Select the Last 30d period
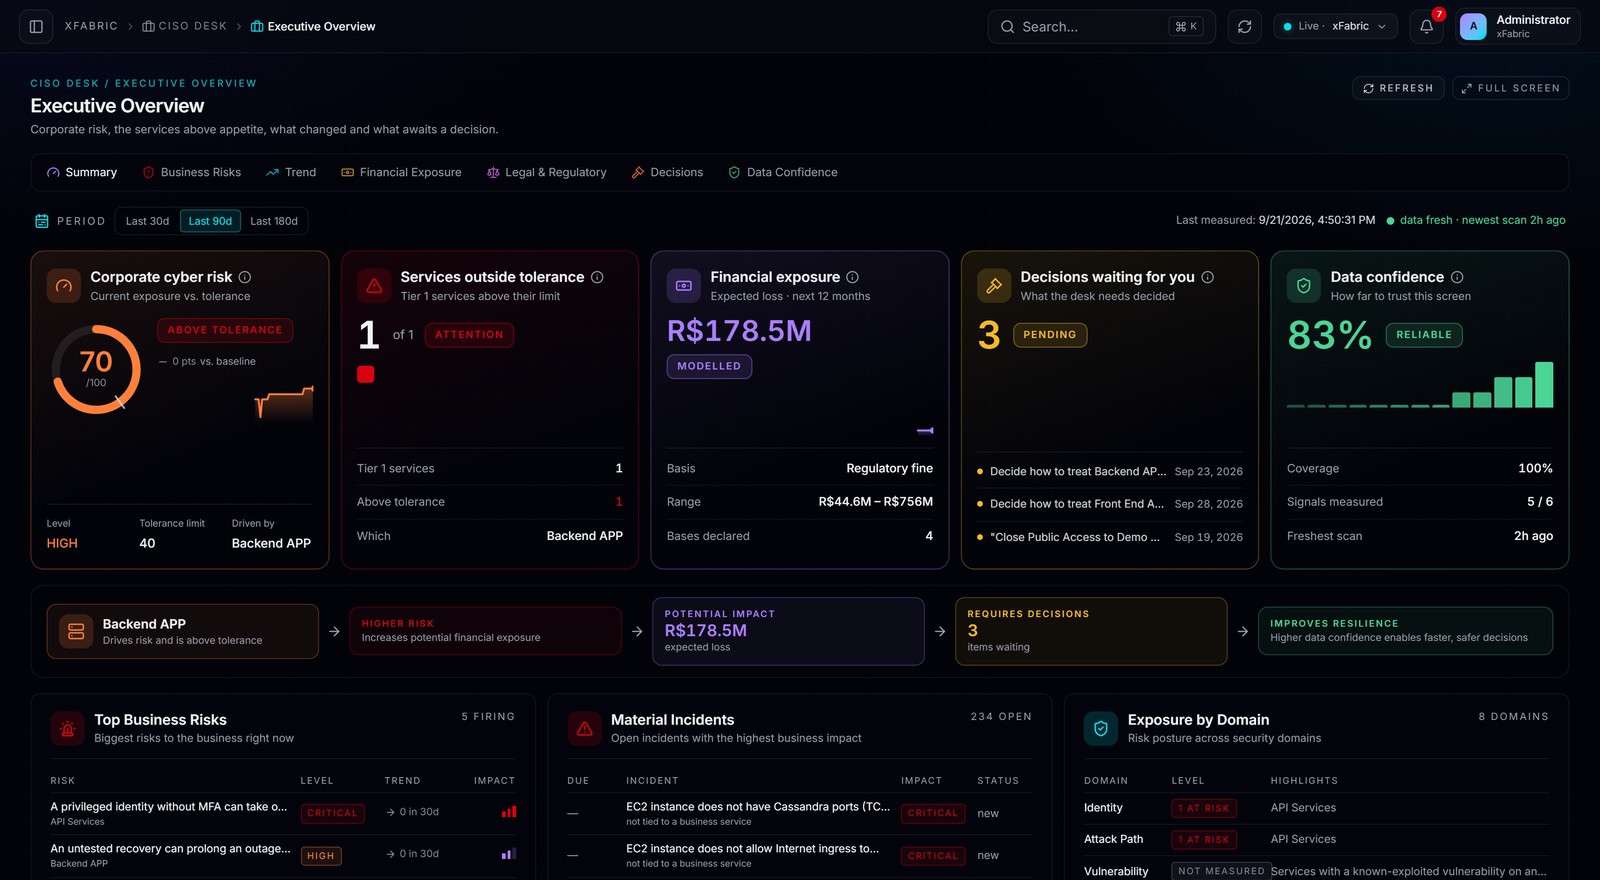Image resolution: width=1600 pixels, height=880 pixels. (x=147, y=221)
